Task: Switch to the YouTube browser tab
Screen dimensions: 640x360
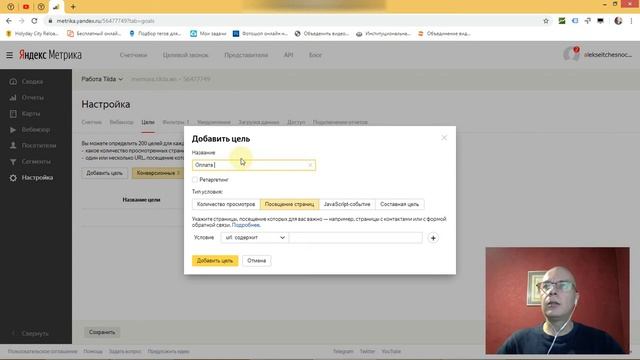Action: 26,7
